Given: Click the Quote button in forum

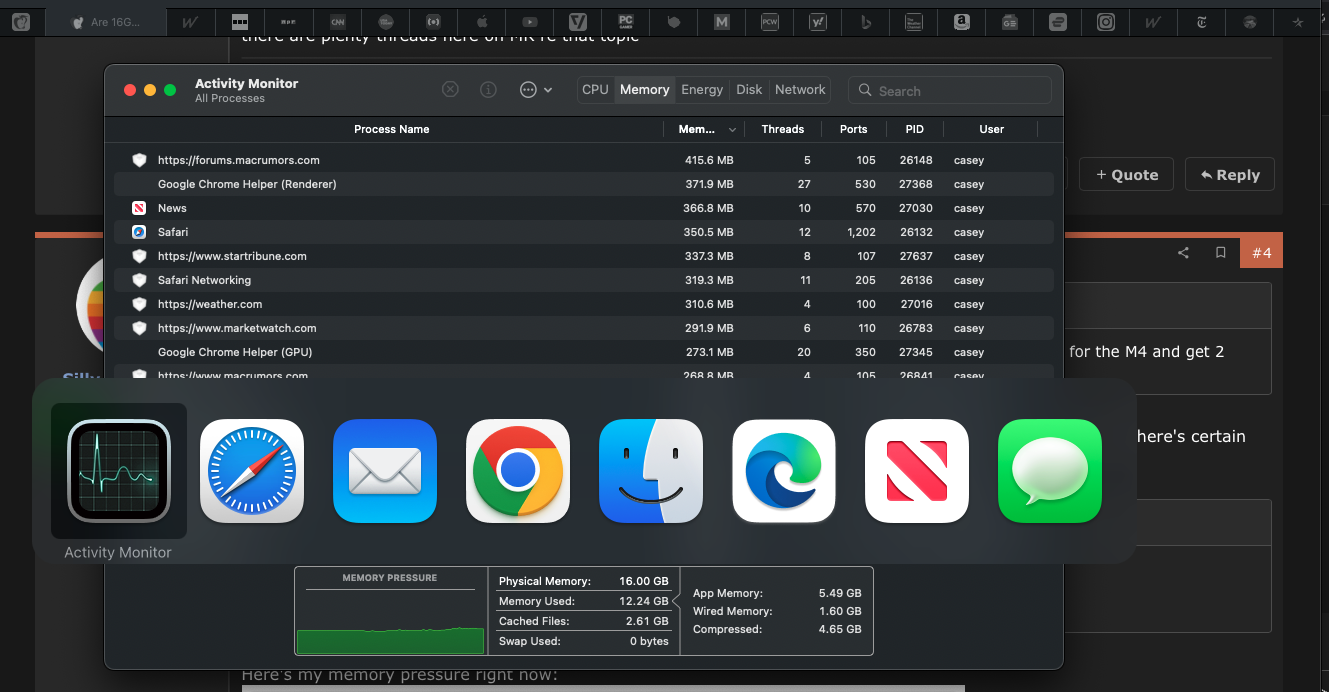Looking at the screenshot, I should [1127, 174].
